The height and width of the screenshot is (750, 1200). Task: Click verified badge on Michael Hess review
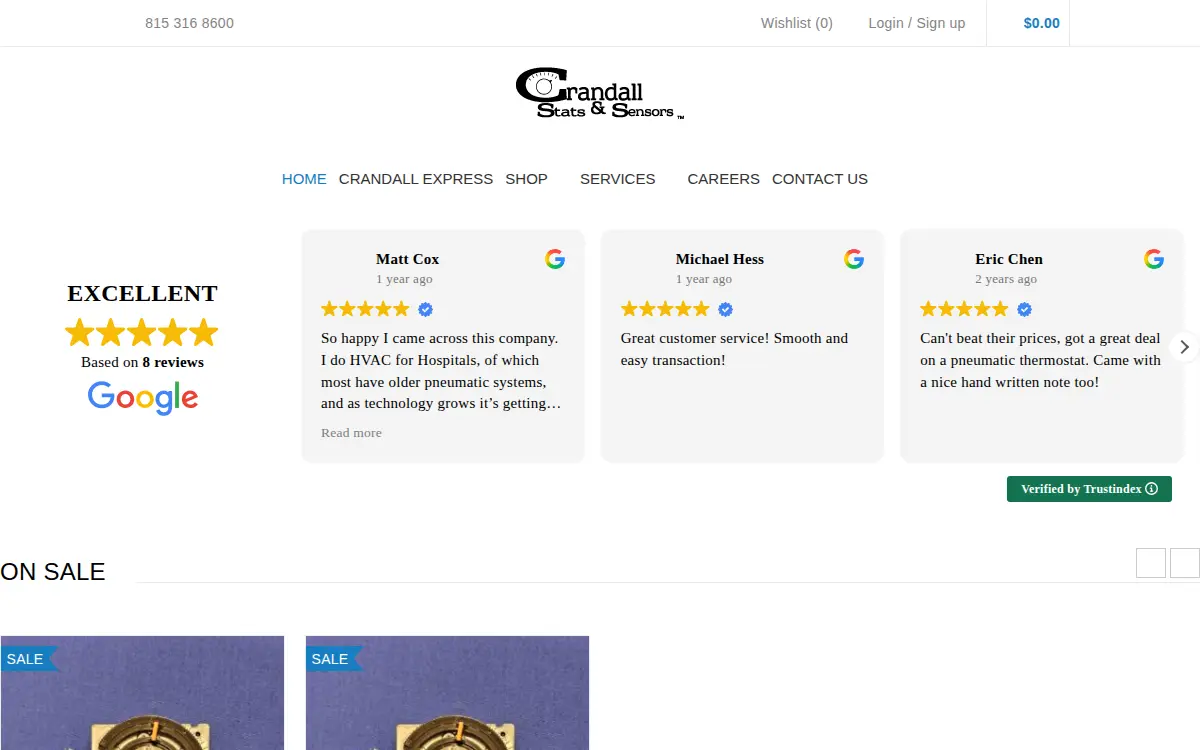coord(725,309)
